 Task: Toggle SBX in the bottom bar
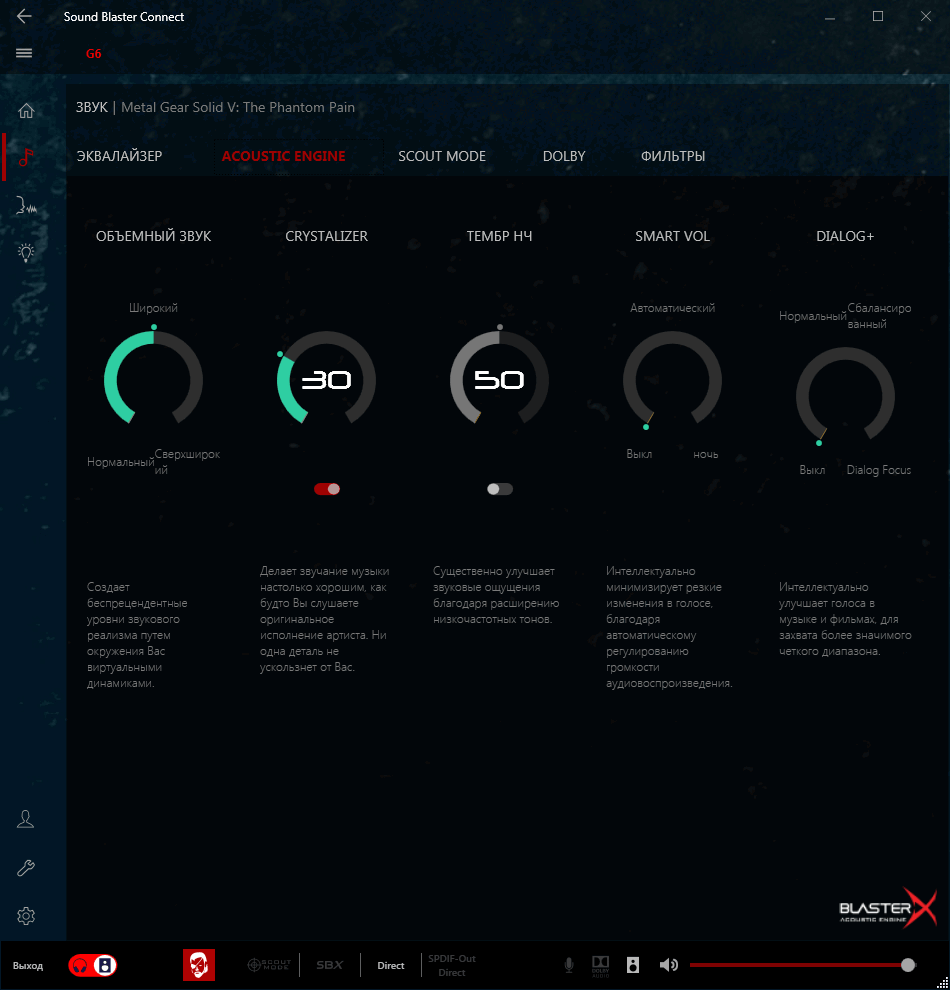(x=330, y=965)
